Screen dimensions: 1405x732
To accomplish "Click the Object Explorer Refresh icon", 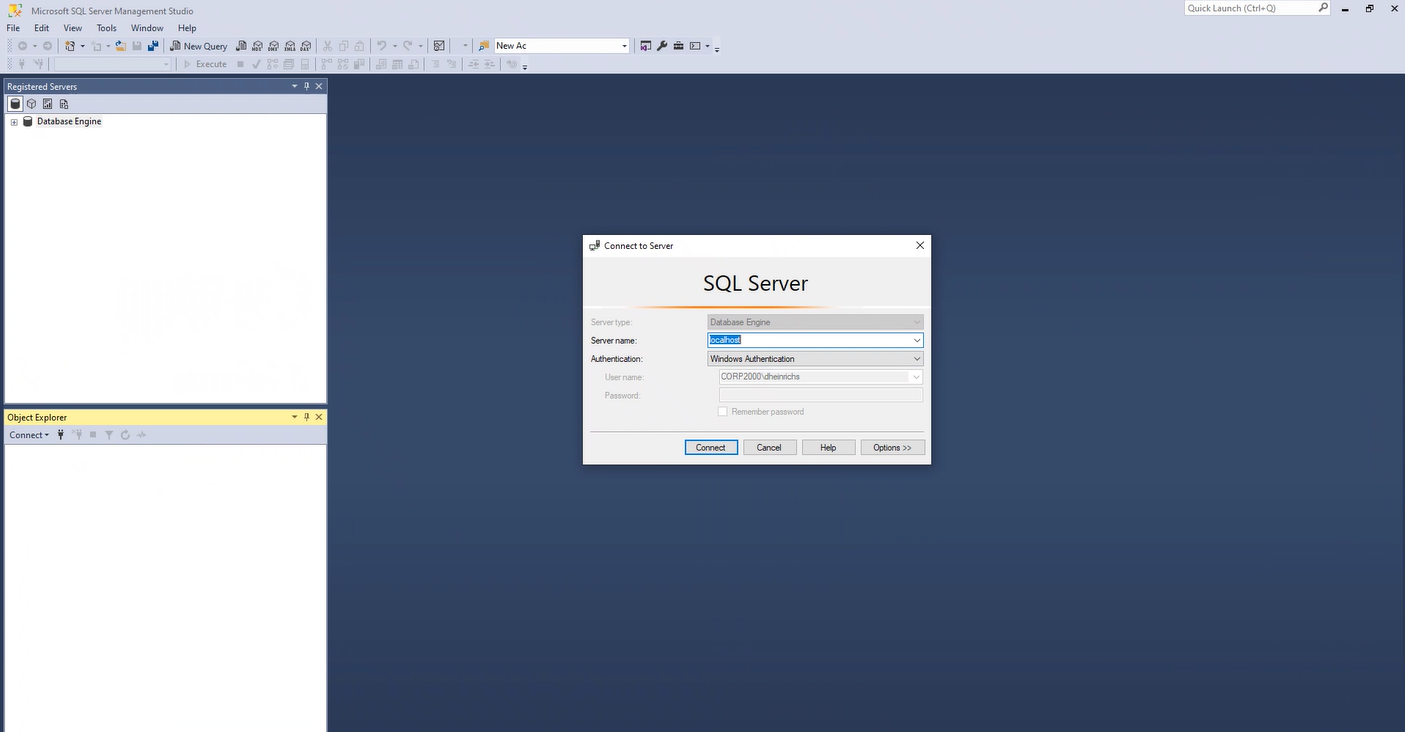I will pyautogui.click(x=125, y=435).
